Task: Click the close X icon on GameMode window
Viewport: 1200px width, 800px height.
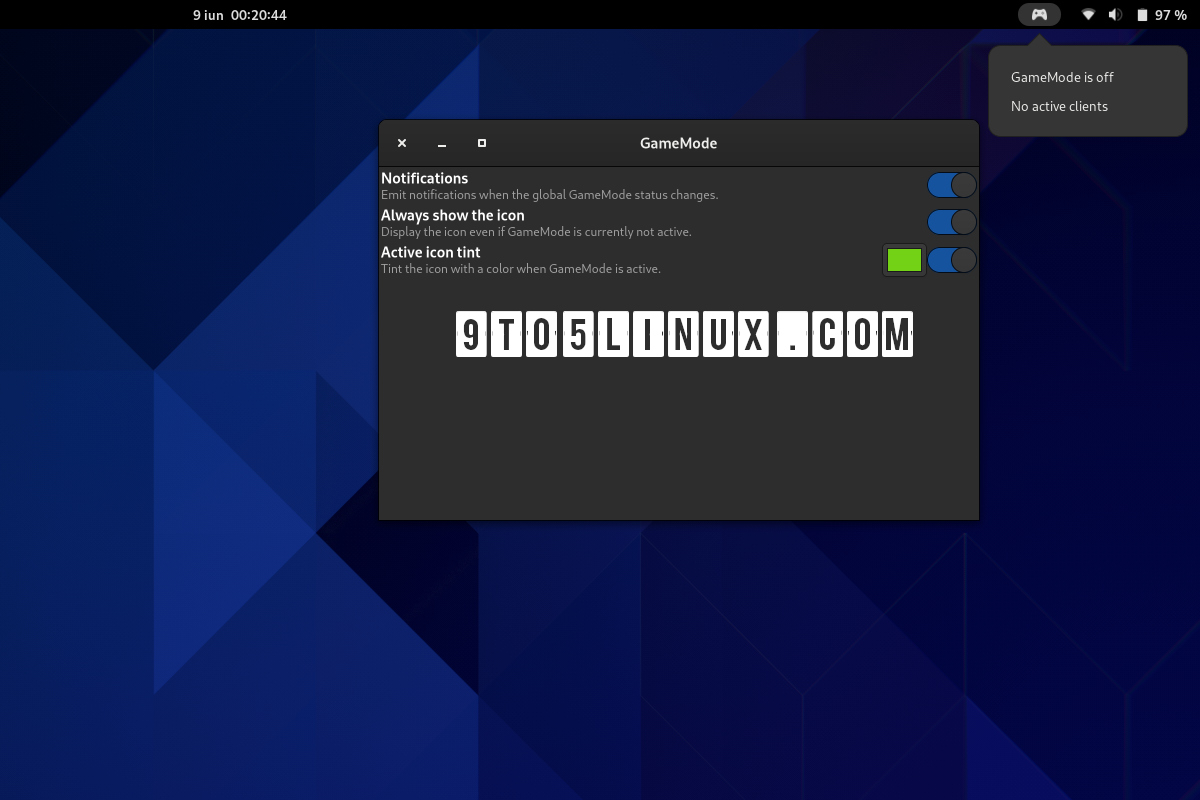Action: tap(401, 143)
